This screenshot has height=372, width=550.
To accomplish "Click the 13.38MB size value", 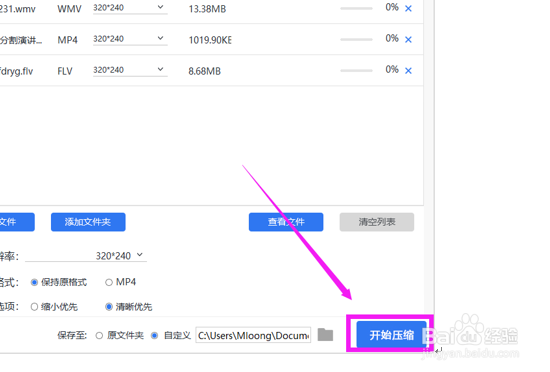I will pos(207,9).
